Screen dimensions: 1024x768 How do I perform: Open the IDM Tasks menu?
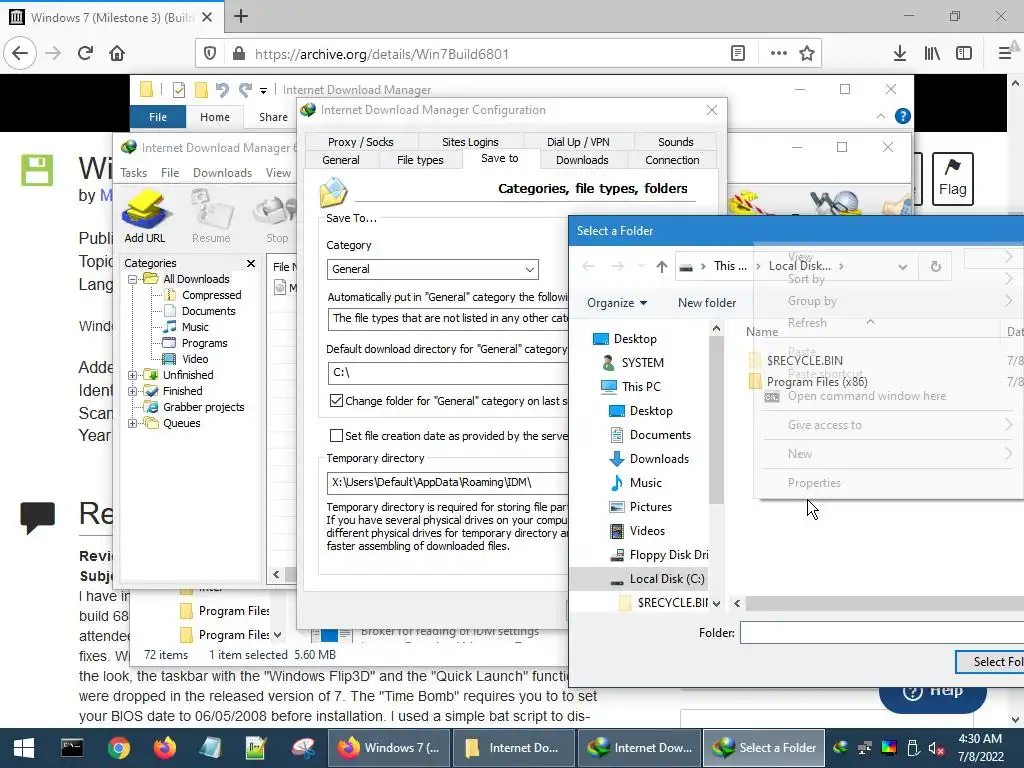pos(133,172)
